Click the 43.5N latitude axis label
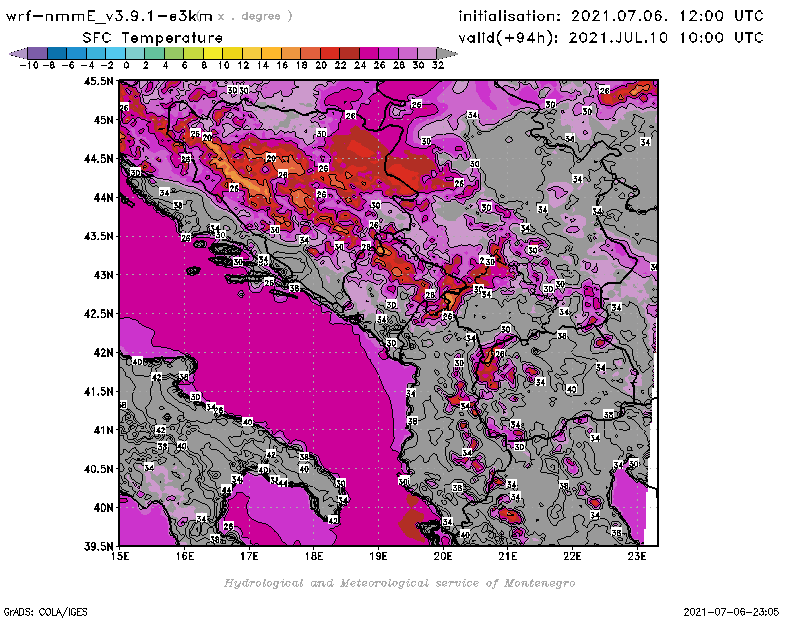This screenshot has width=800, height=618. (x=98, y=236)
